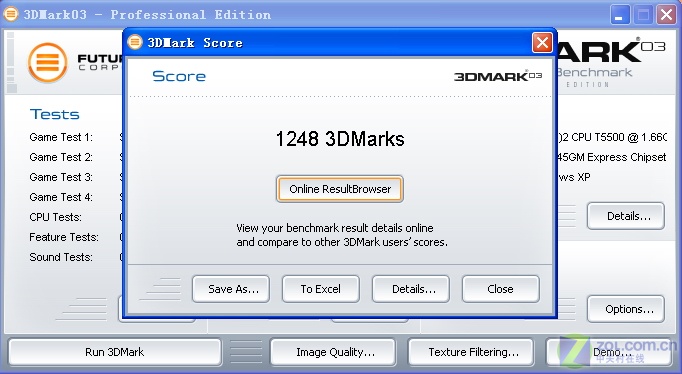Select the 1248 3DMarks score text
682x374 pixels.
coord(340,139)
